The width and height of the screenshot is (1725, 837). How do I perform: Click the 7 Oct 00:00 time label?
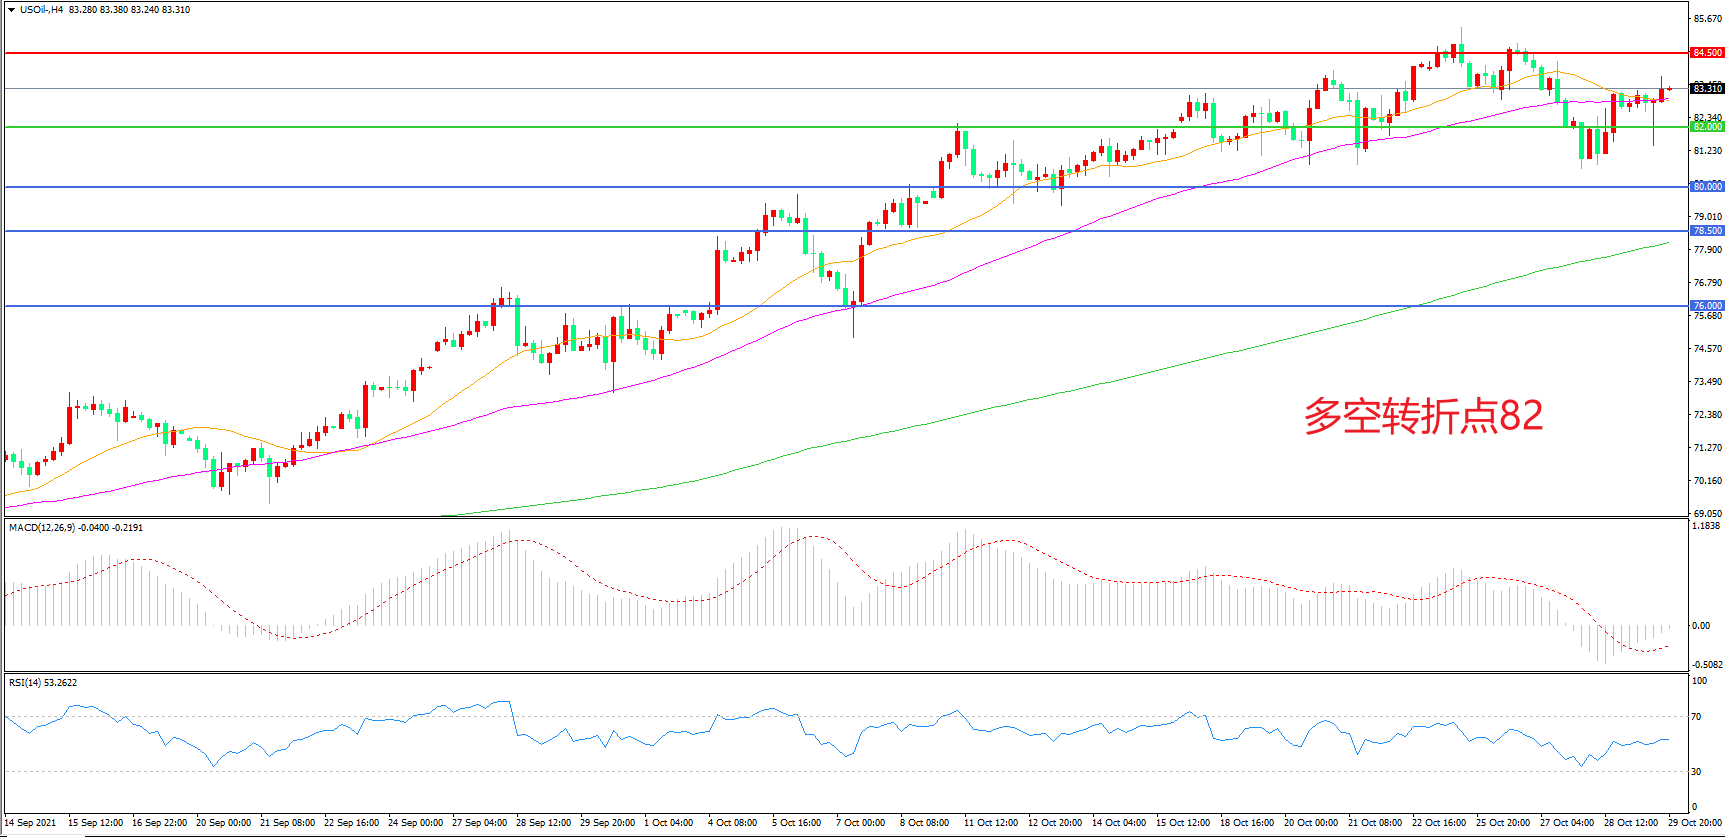click(860, 823)
